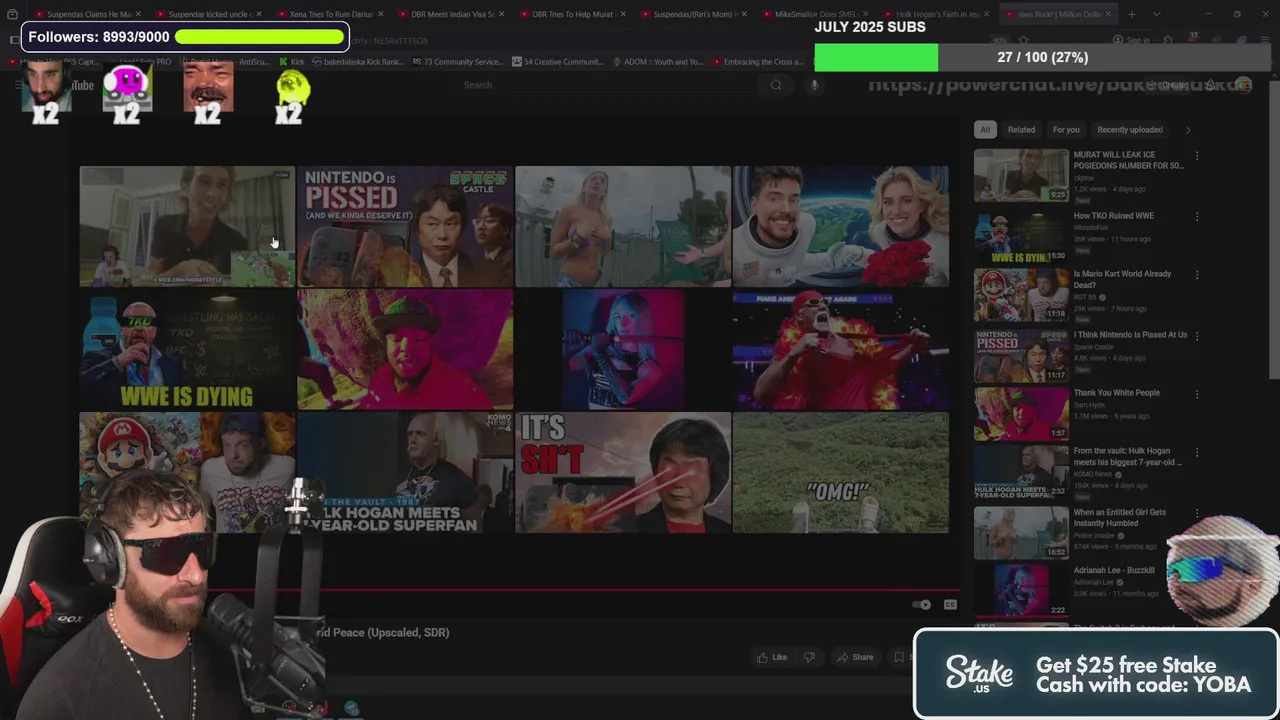
Task: Click the save bookmark icon below video
Action: click(x=898, y=657)
